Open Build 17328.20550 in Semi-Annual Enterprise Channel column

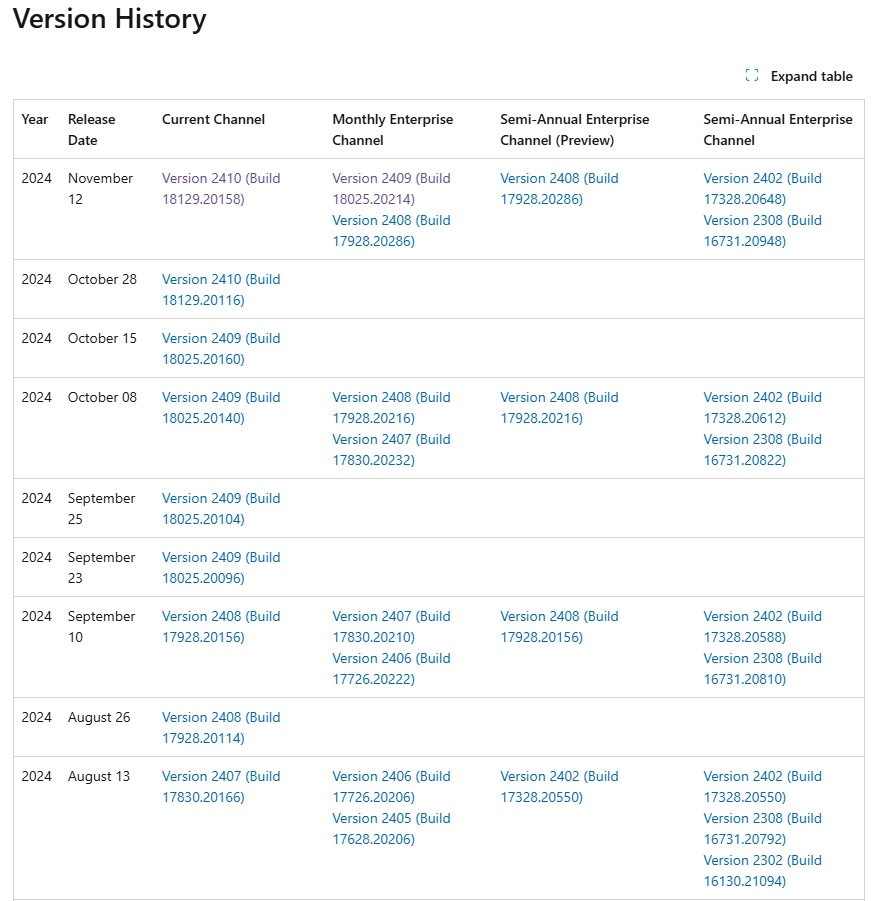pyautogui.click(x=763, y=787)
